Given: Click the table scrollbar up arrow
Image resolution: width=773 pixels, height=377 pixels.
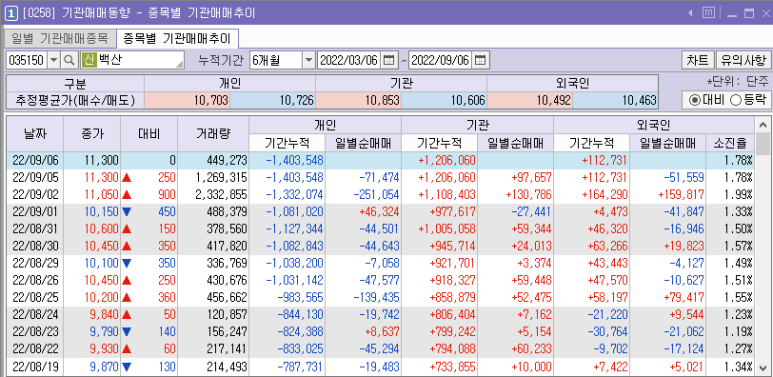Looking at the screenshot, I should coord(763,124).
